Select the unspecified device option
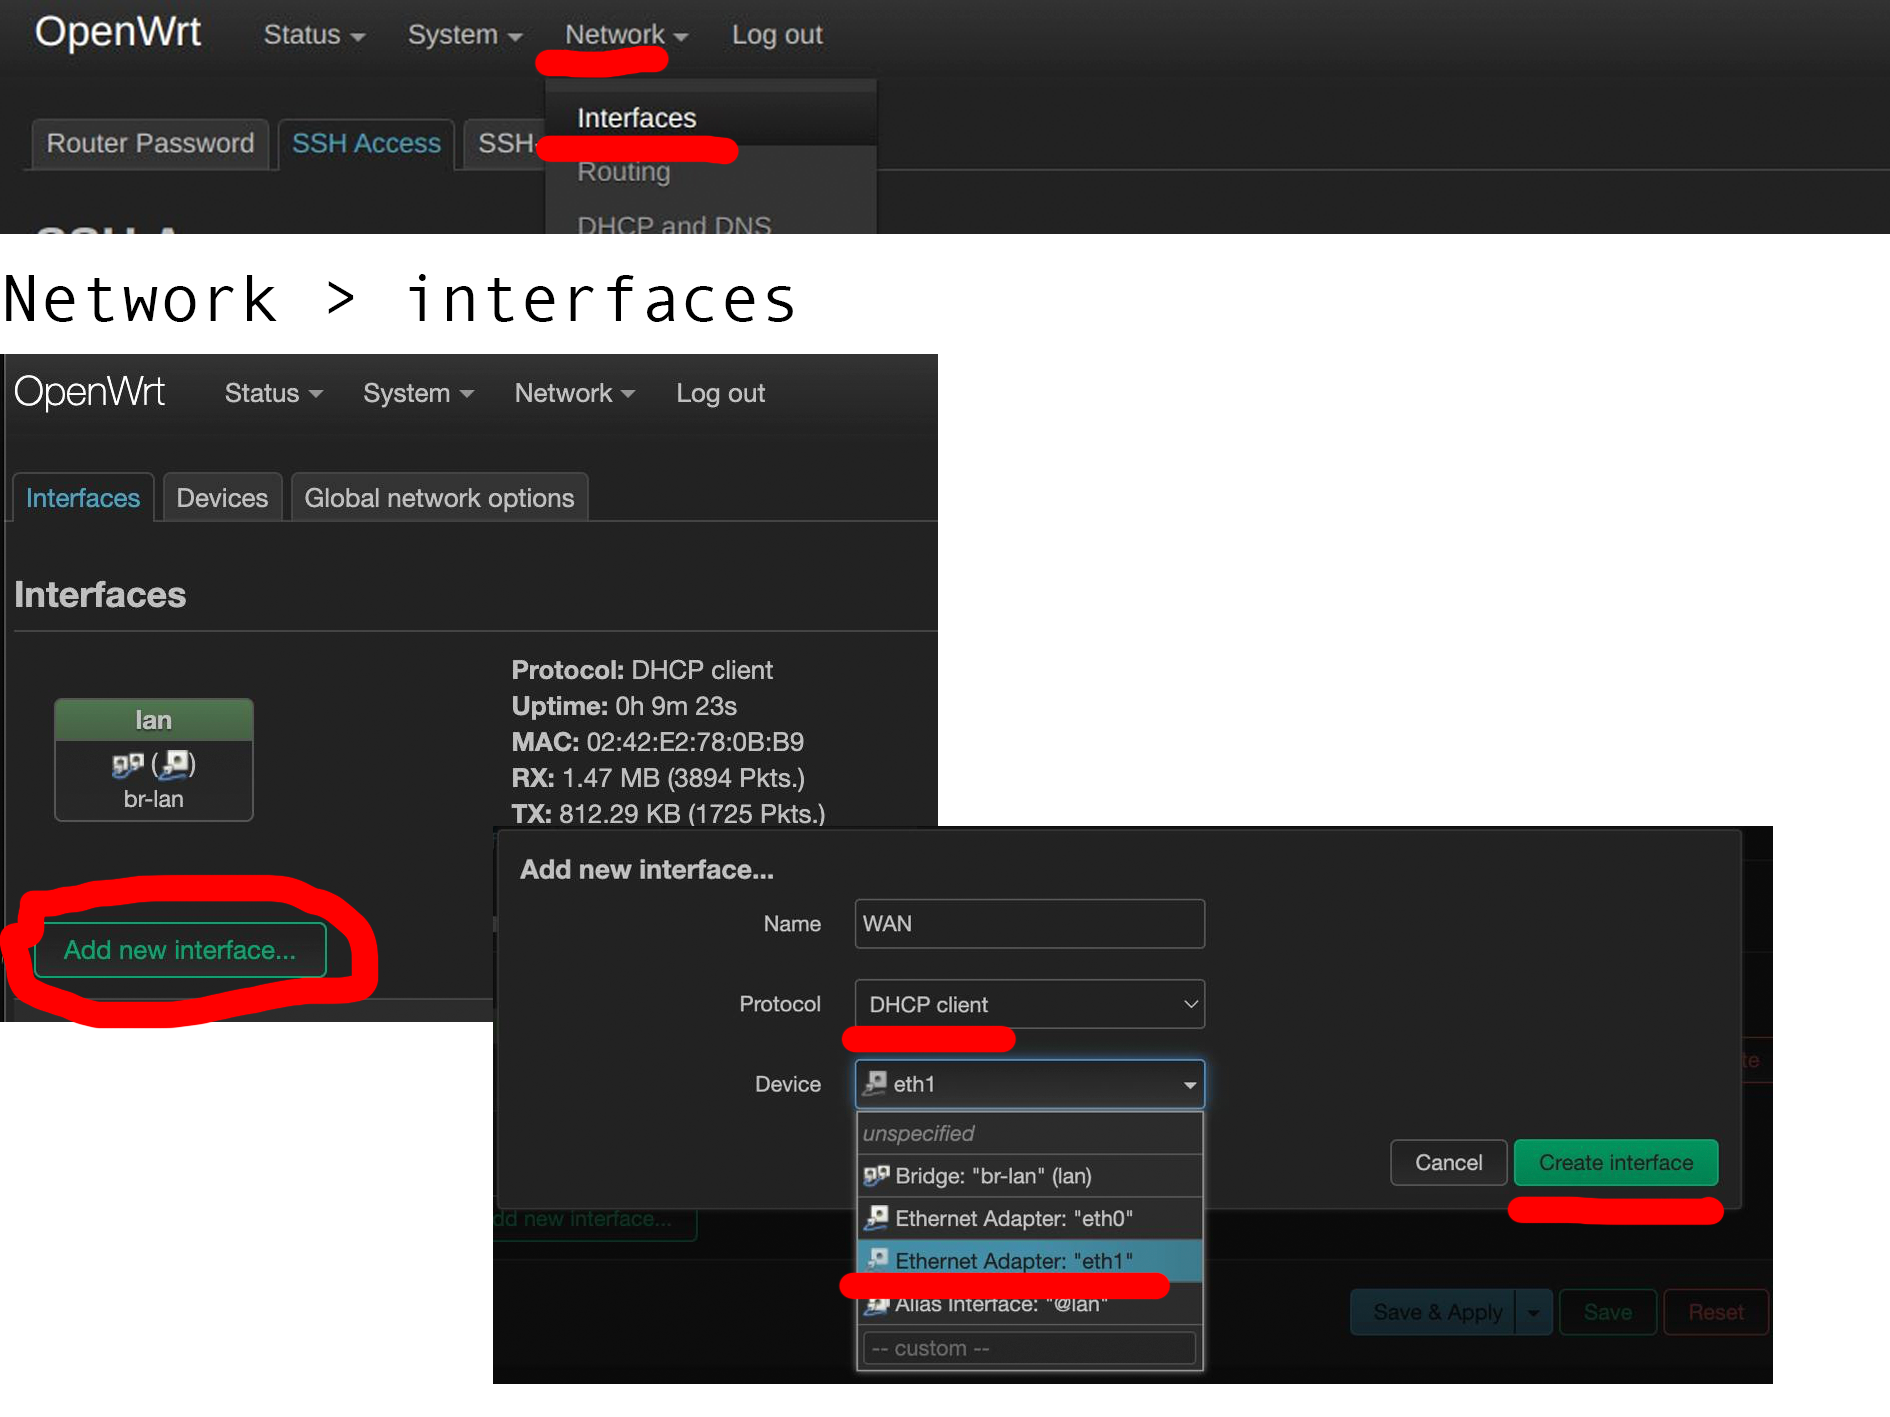This screenshot has height=1417, width=1890. (x=1029, y=1134)
